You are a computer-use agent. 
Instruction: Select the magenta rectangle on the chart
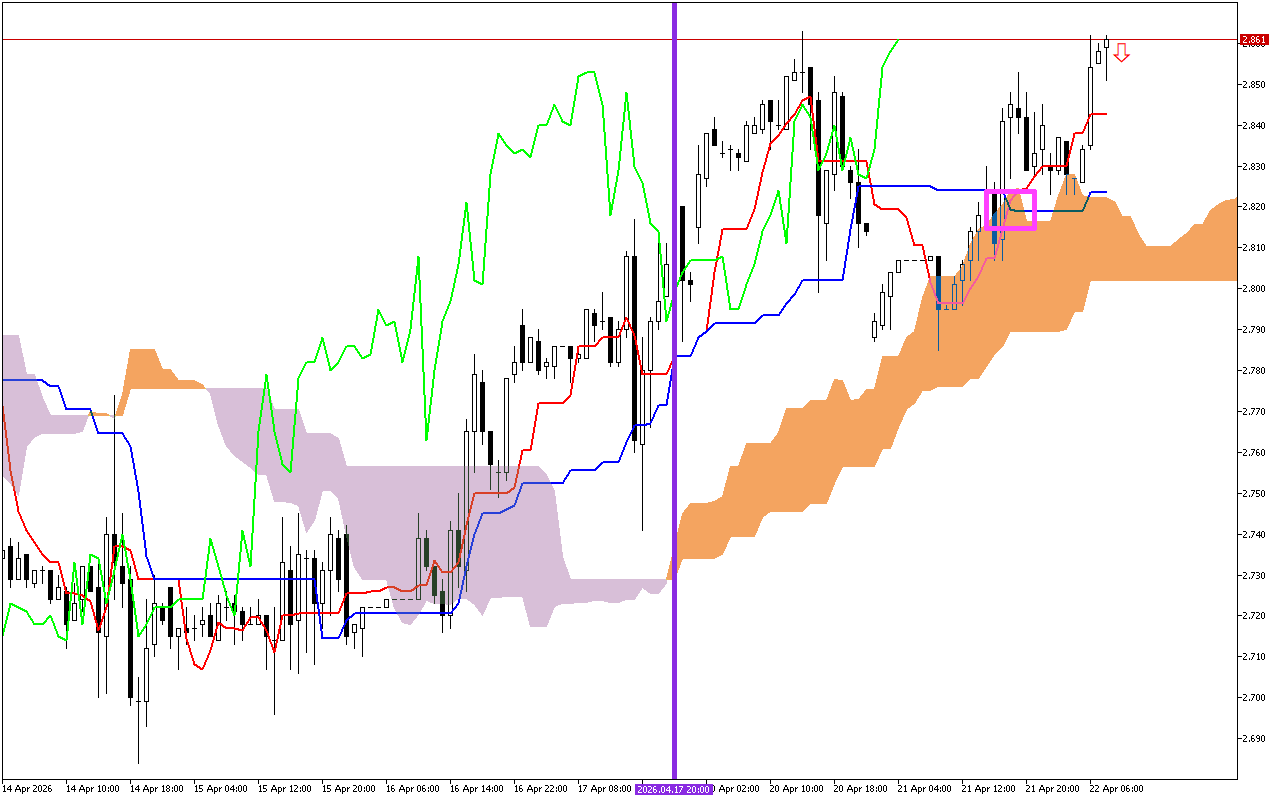(1010, 191)
